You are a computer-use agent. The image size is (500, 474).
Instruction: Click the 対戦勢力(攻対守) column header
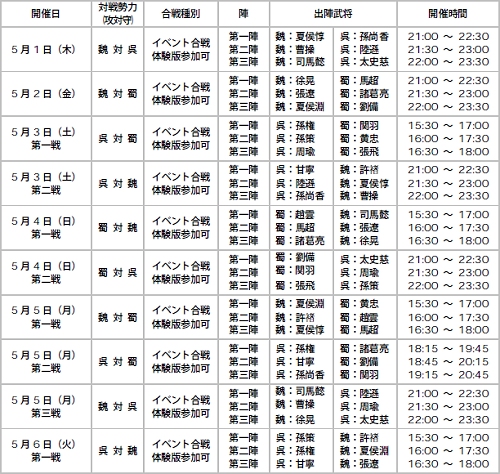pos(118,14)
